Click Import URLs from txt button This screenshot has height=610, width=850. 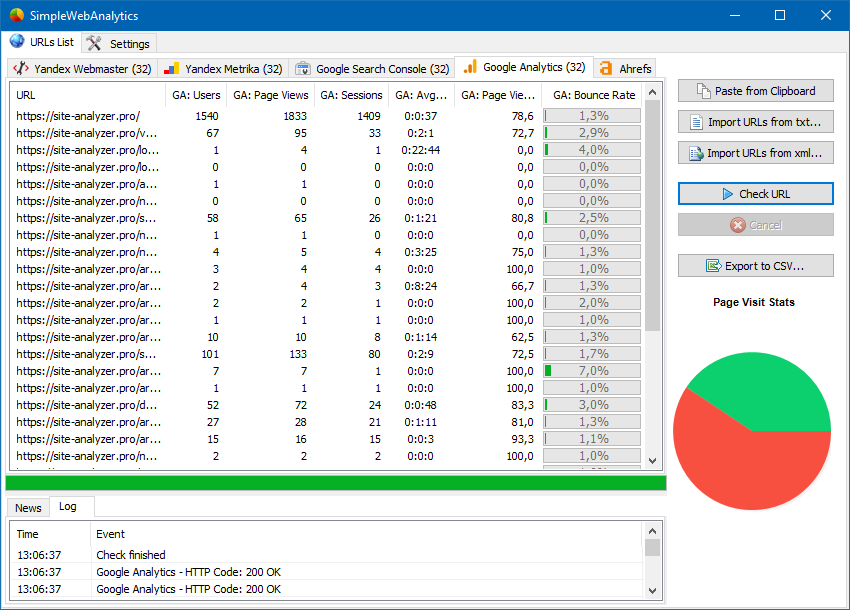point(756,122)
